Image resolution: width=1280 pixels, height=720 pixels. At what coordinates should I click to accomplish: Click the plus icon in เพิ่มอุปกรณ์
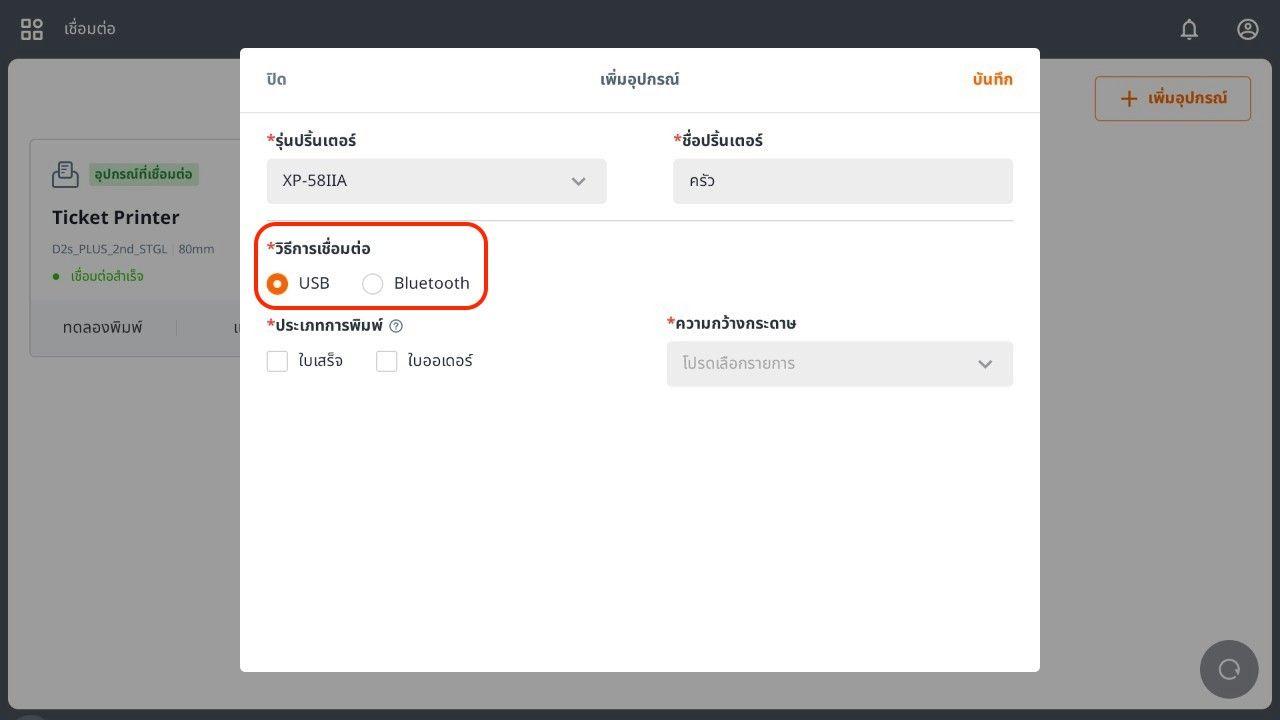coord(1129,98)
